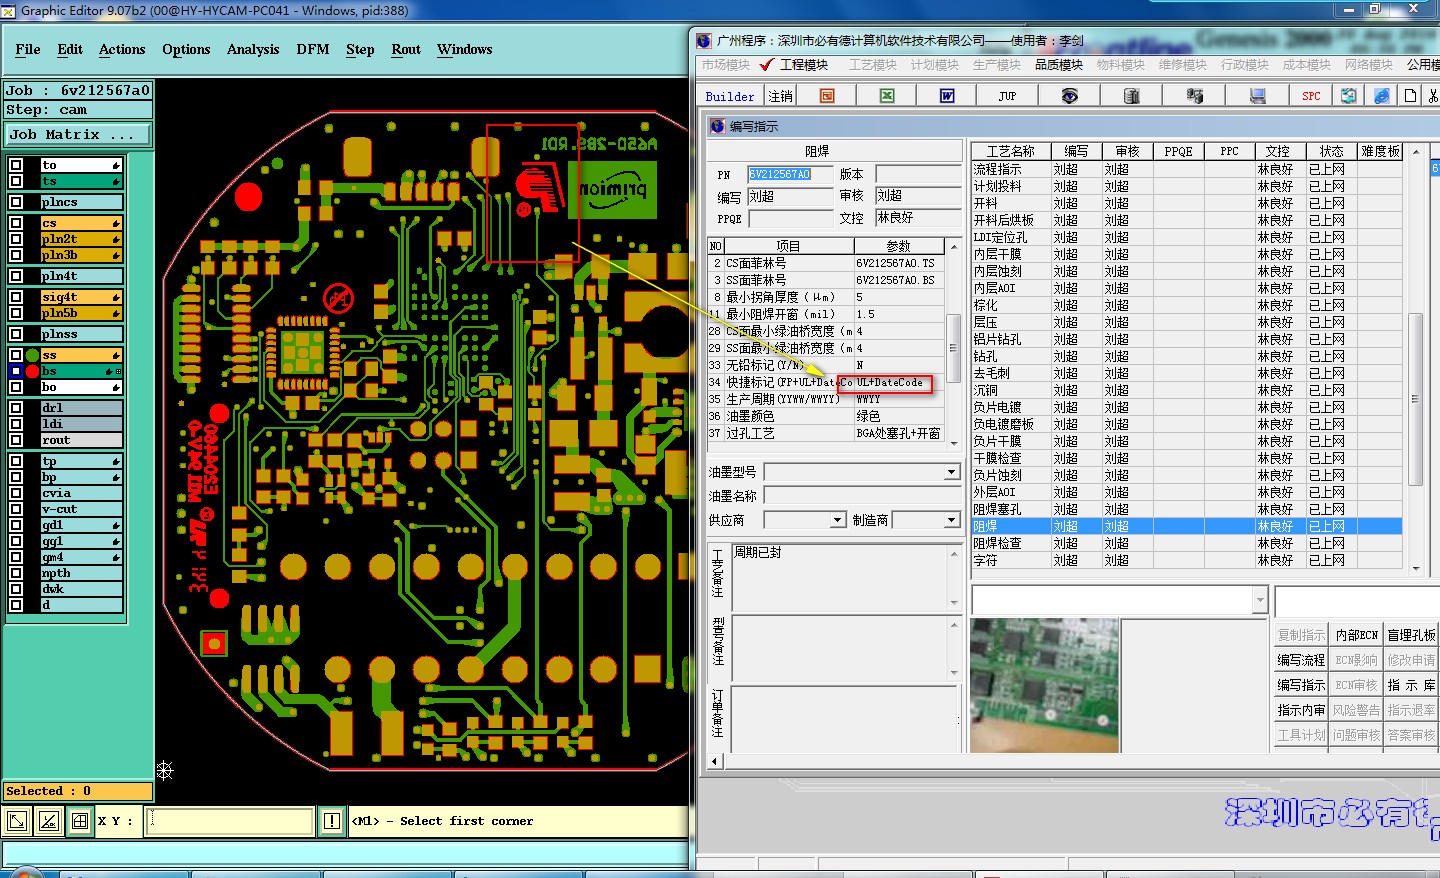Open the Actions menu
Image resolution: width=1440 pixels, height=878 pixels.
pos(122,49)
